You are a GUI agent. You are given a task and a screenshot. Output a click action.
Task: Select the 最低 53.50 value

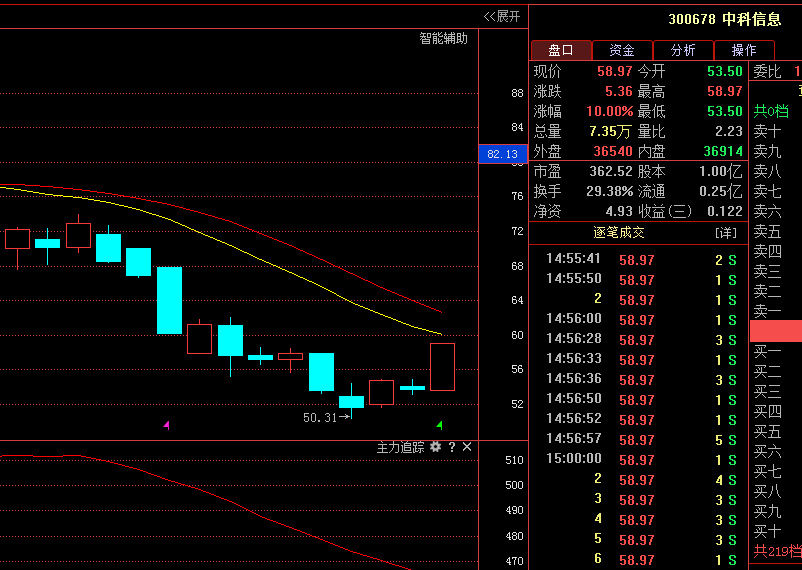[725, 112]
